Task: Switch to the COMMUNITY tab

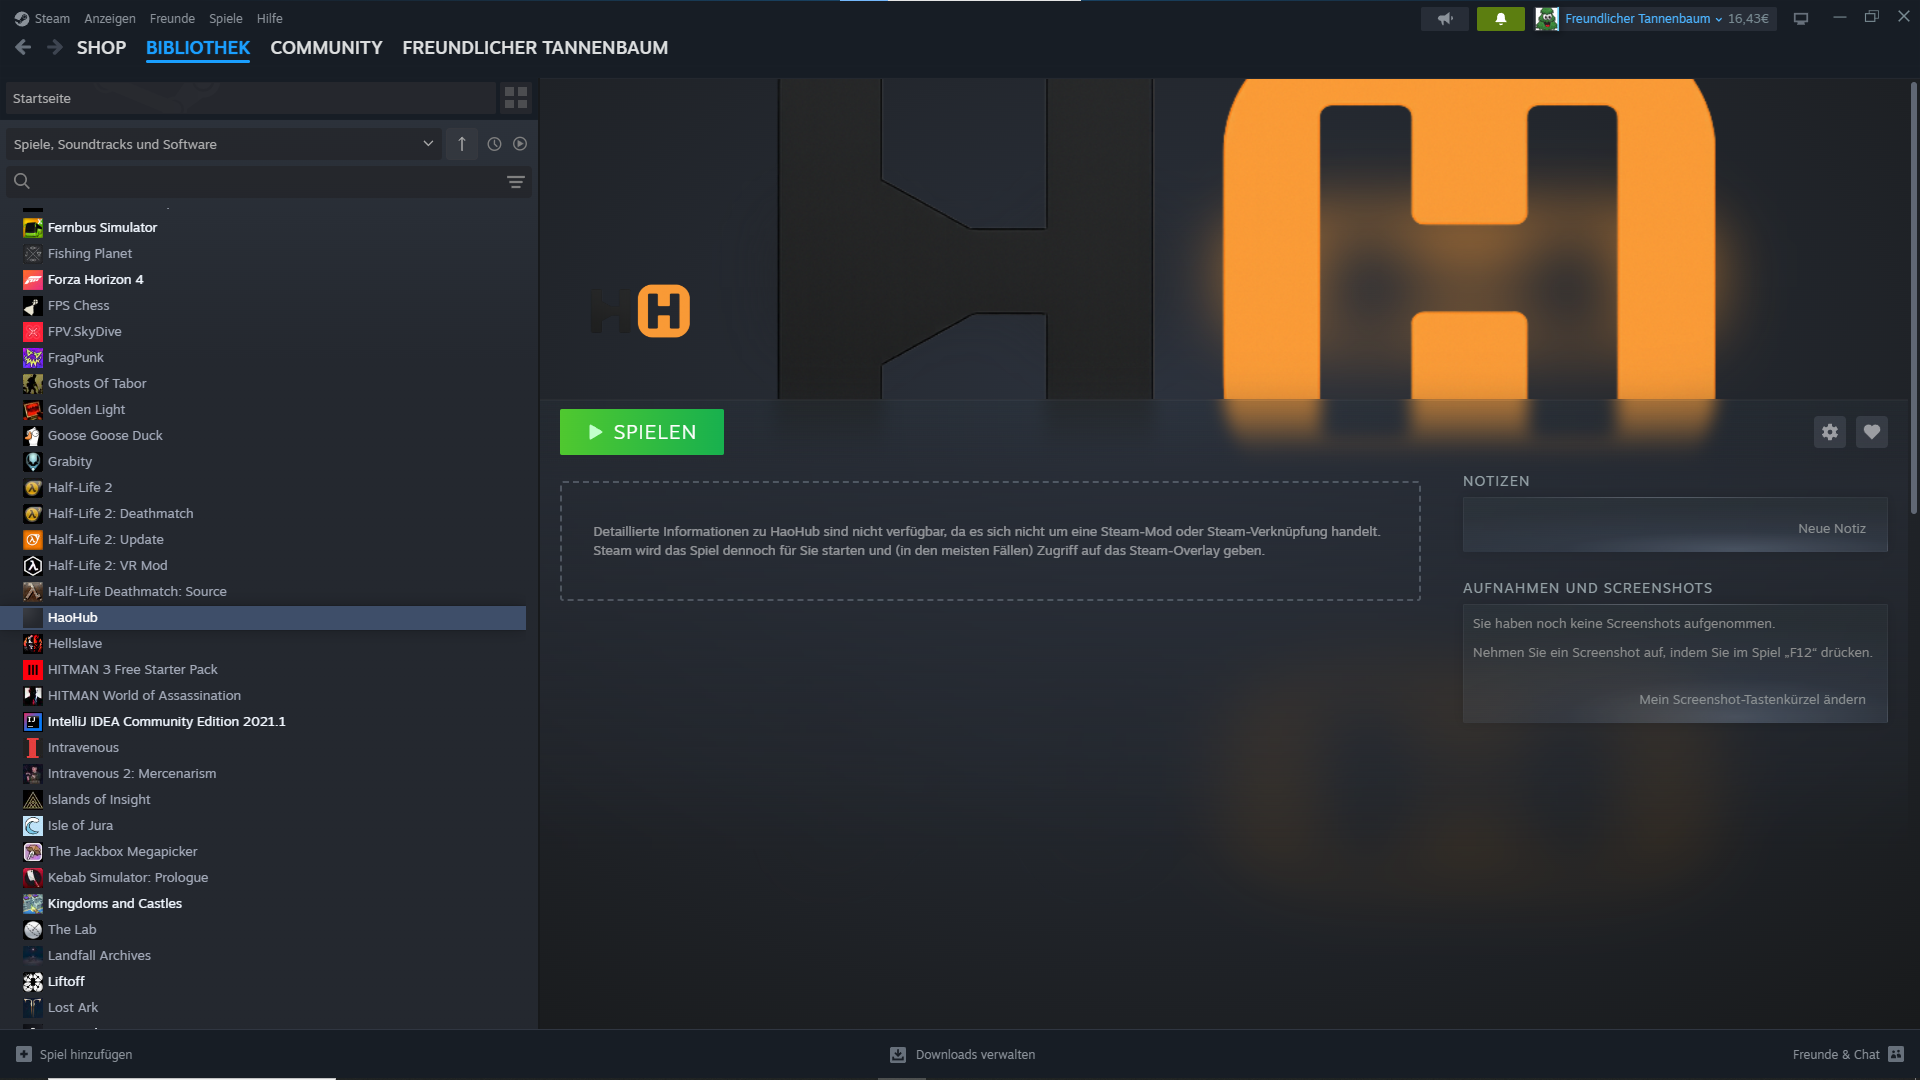Action: [326, 47]
